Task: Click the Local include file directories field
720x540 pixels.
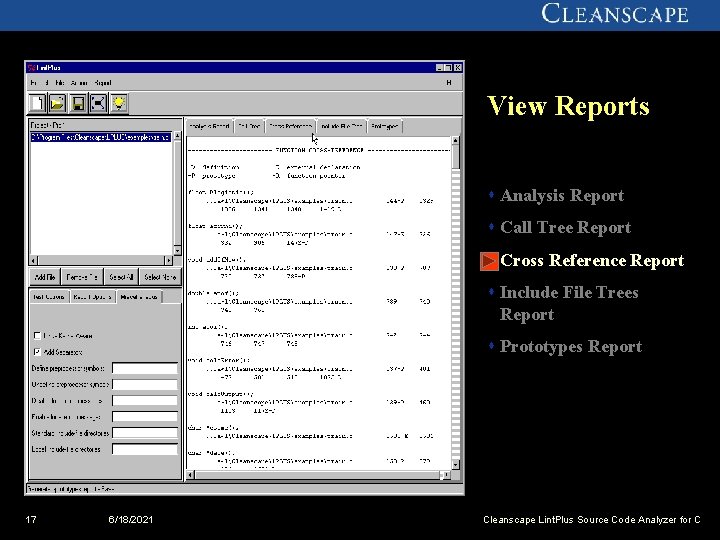Action: click(145, 449)
